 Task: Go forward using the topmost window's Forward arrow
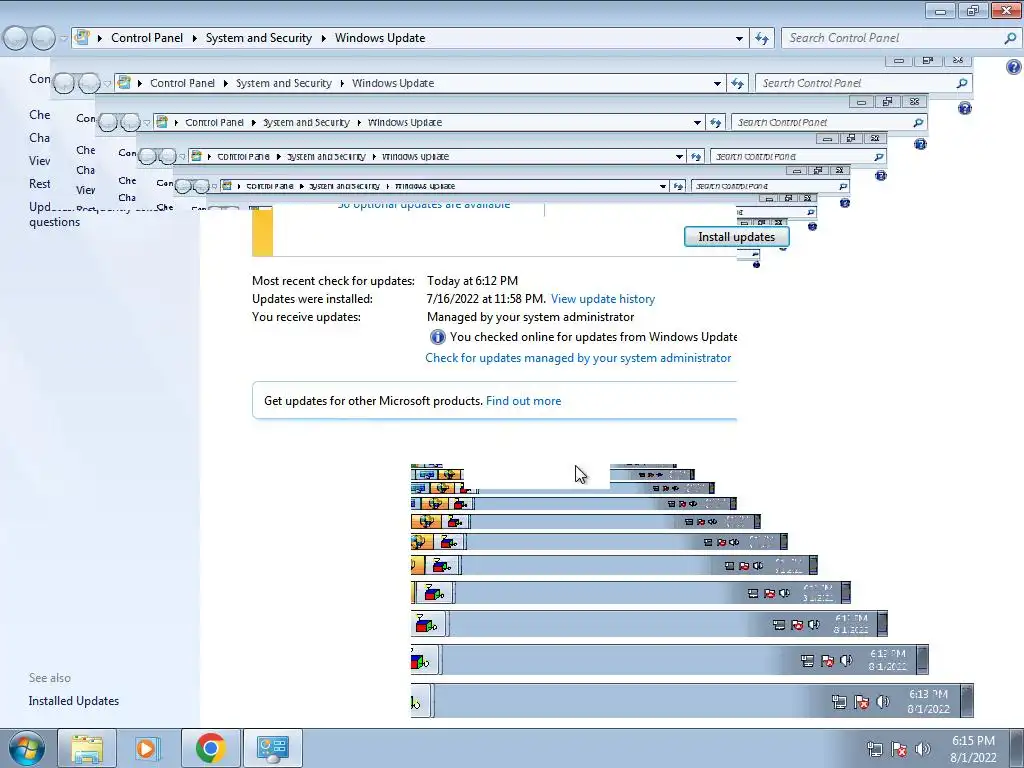click(x=43, y=39)
